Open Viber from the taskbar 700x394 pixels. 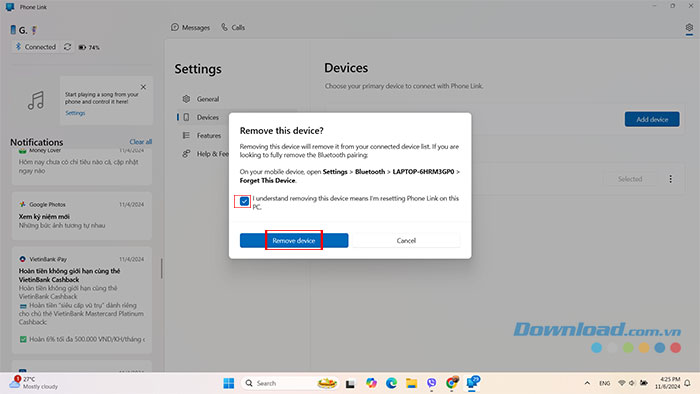click(431, 383)
